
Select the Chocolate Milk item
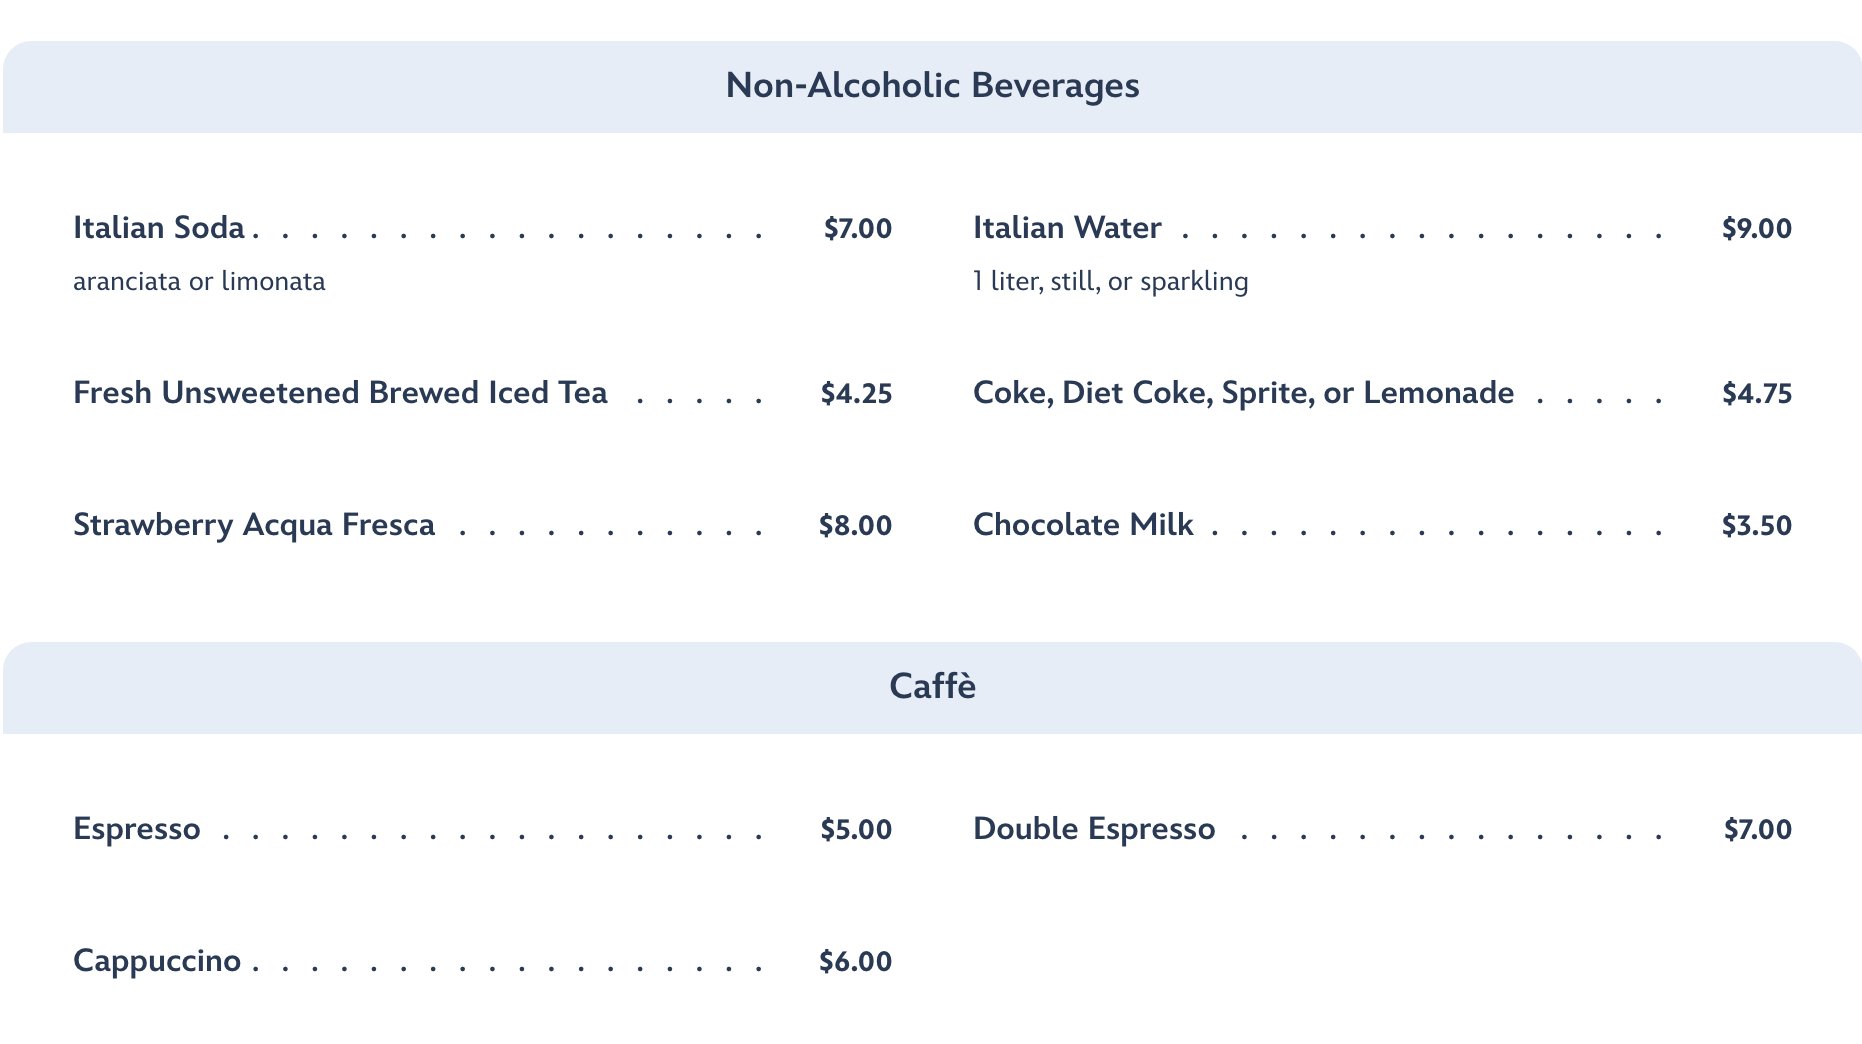1083,525
